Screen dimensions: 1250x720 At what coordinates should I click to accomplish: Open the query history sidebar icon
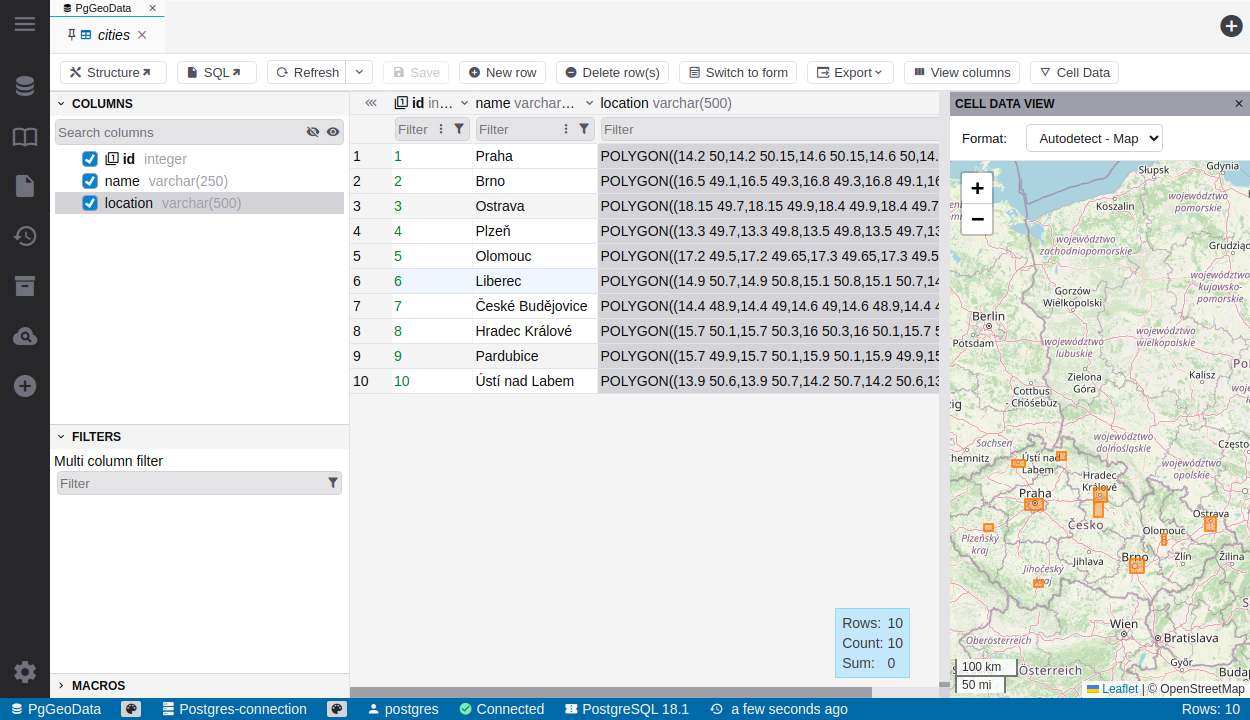pyautogui.click(x=24, y=236)
